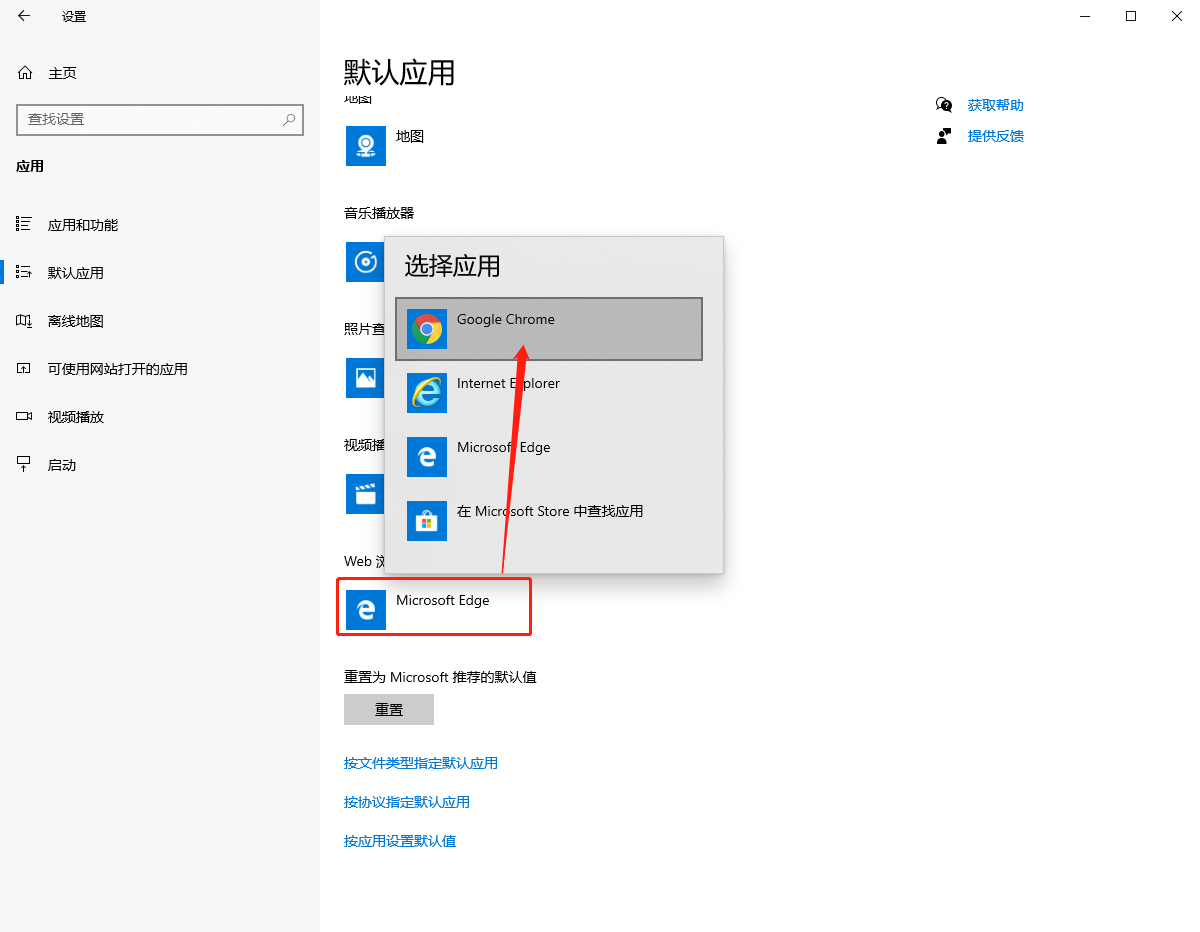Click the Google Chrome icon in chooser
The height and width of the screenshot is (932, 1200).
coord(427,329)
